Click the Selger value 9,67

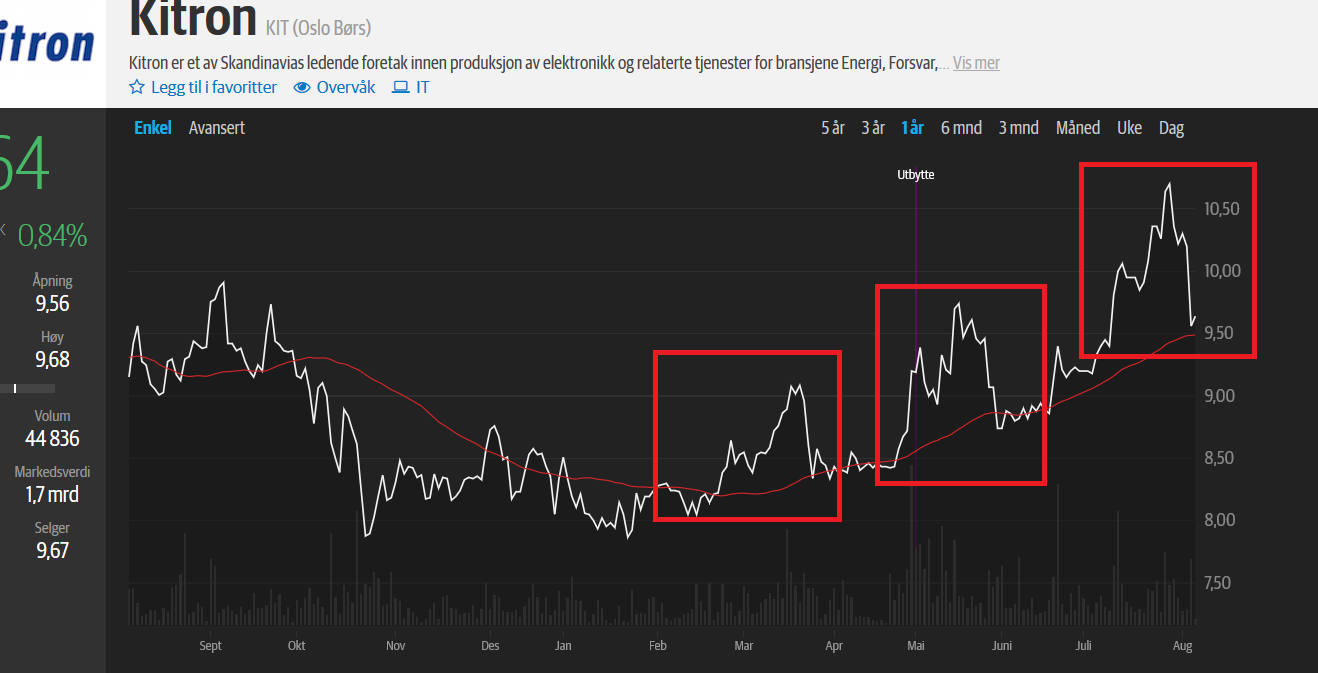52,550
